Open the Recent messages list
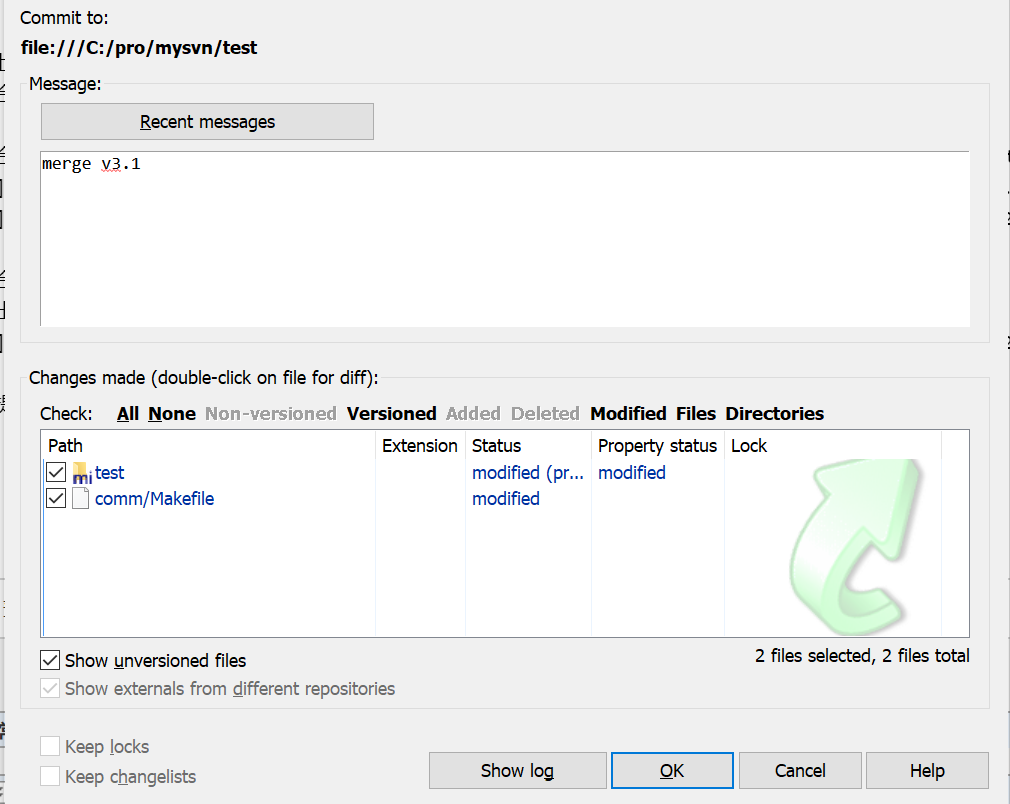The height and width of the screenshot is (804, 1010). click(207, 122)
